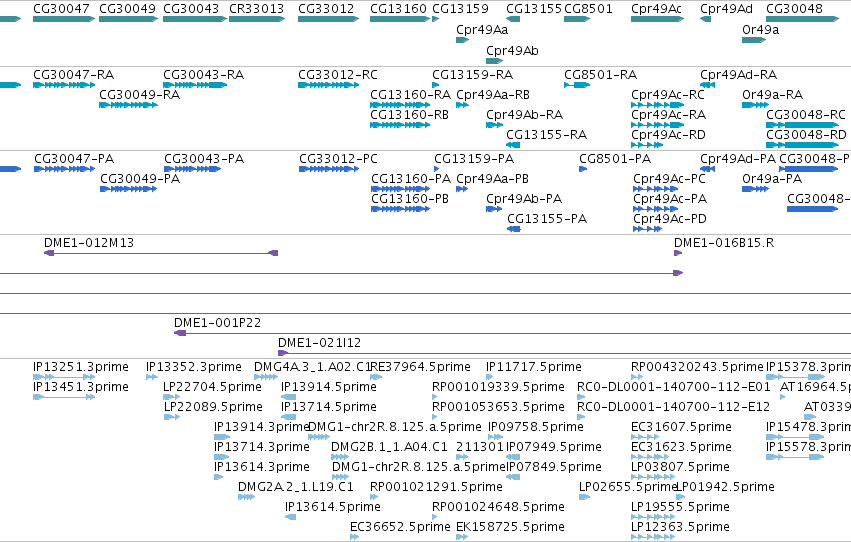
Task: Click the CG30043-RA transcript label
Action: (204, 75)
